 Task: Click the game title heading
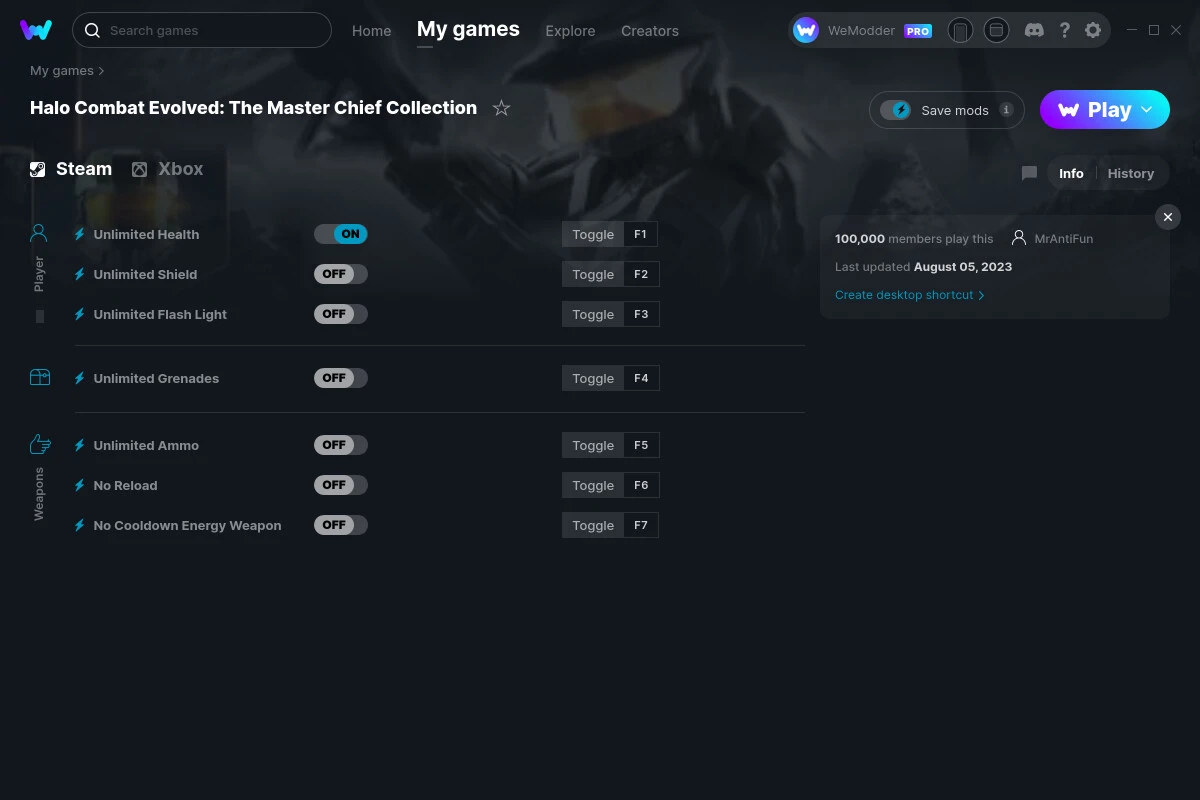pyautogui.click(x=253, y=108)
